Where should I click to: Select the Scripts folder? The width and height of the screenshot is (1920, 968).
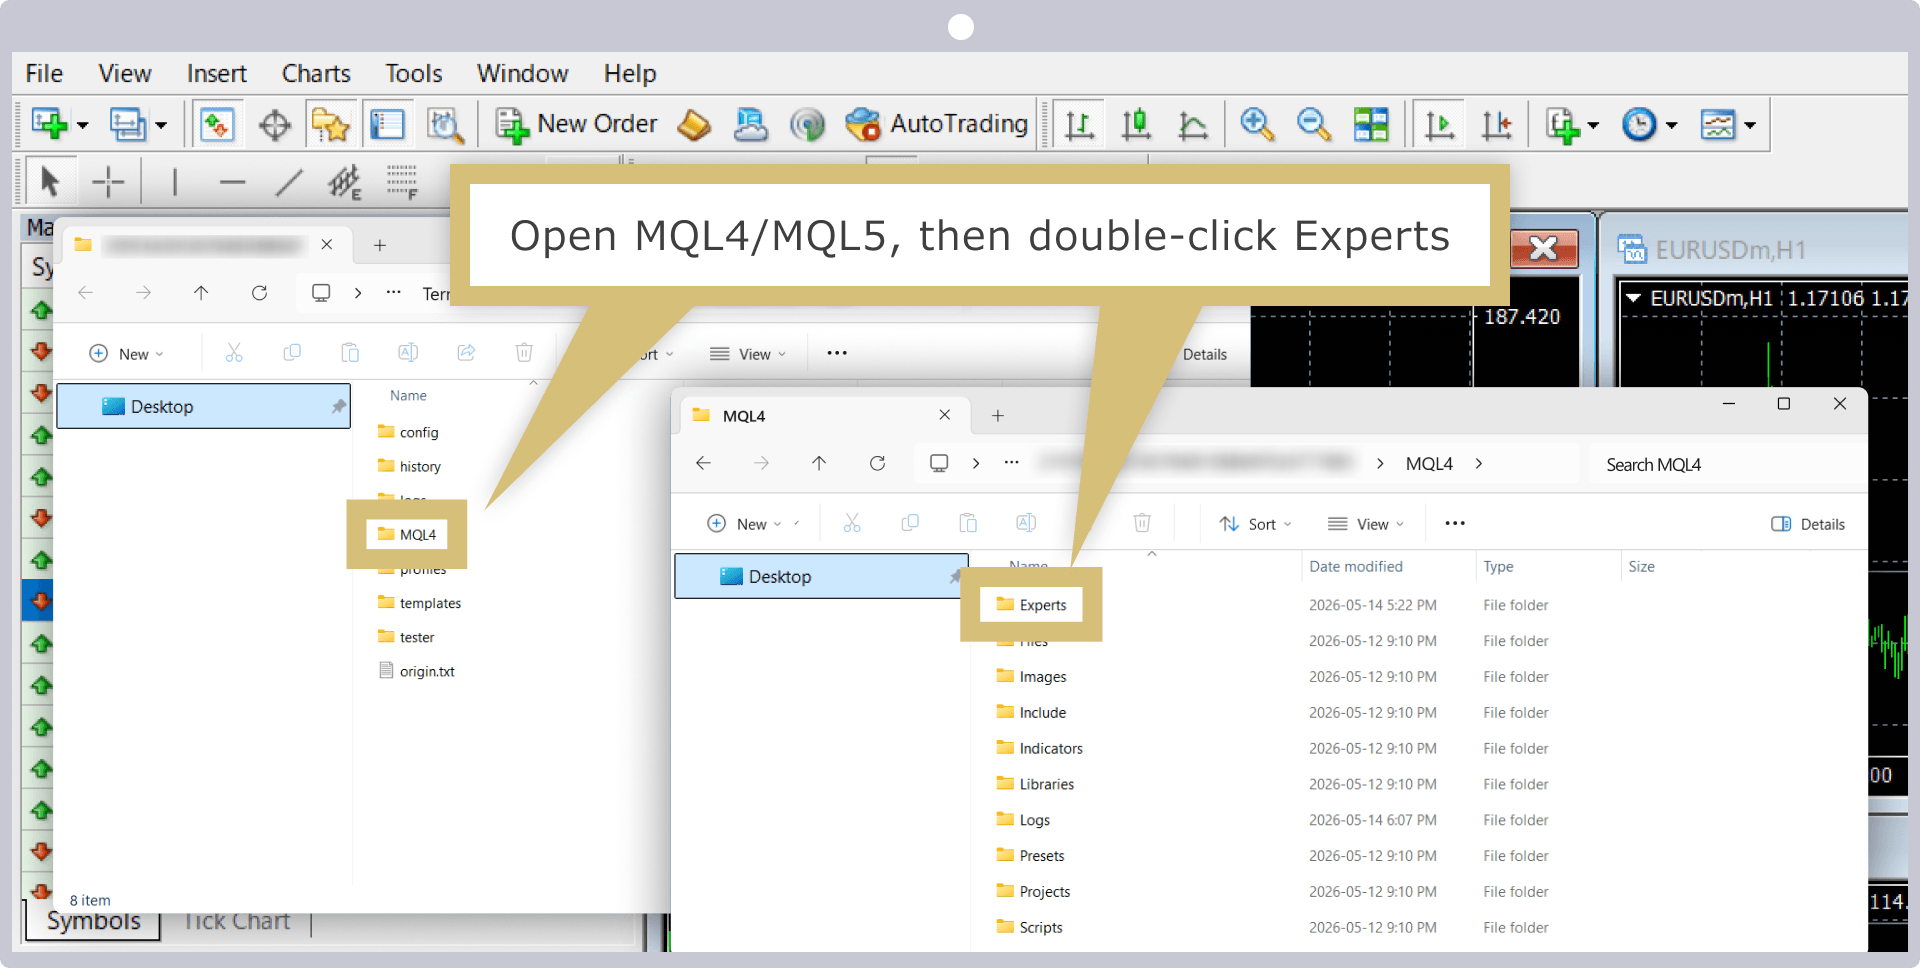[x=1029, y=927]
